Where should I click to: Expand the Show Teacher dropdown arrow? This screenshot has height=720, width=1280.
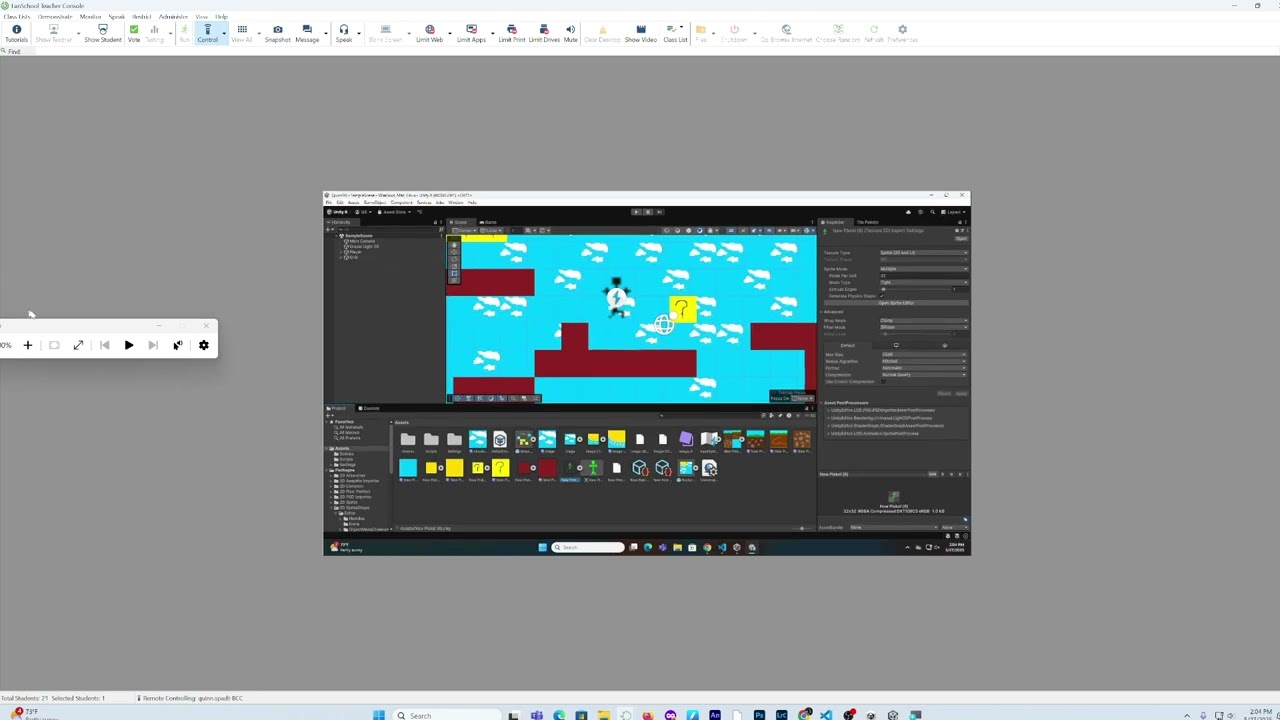(78, 33)
